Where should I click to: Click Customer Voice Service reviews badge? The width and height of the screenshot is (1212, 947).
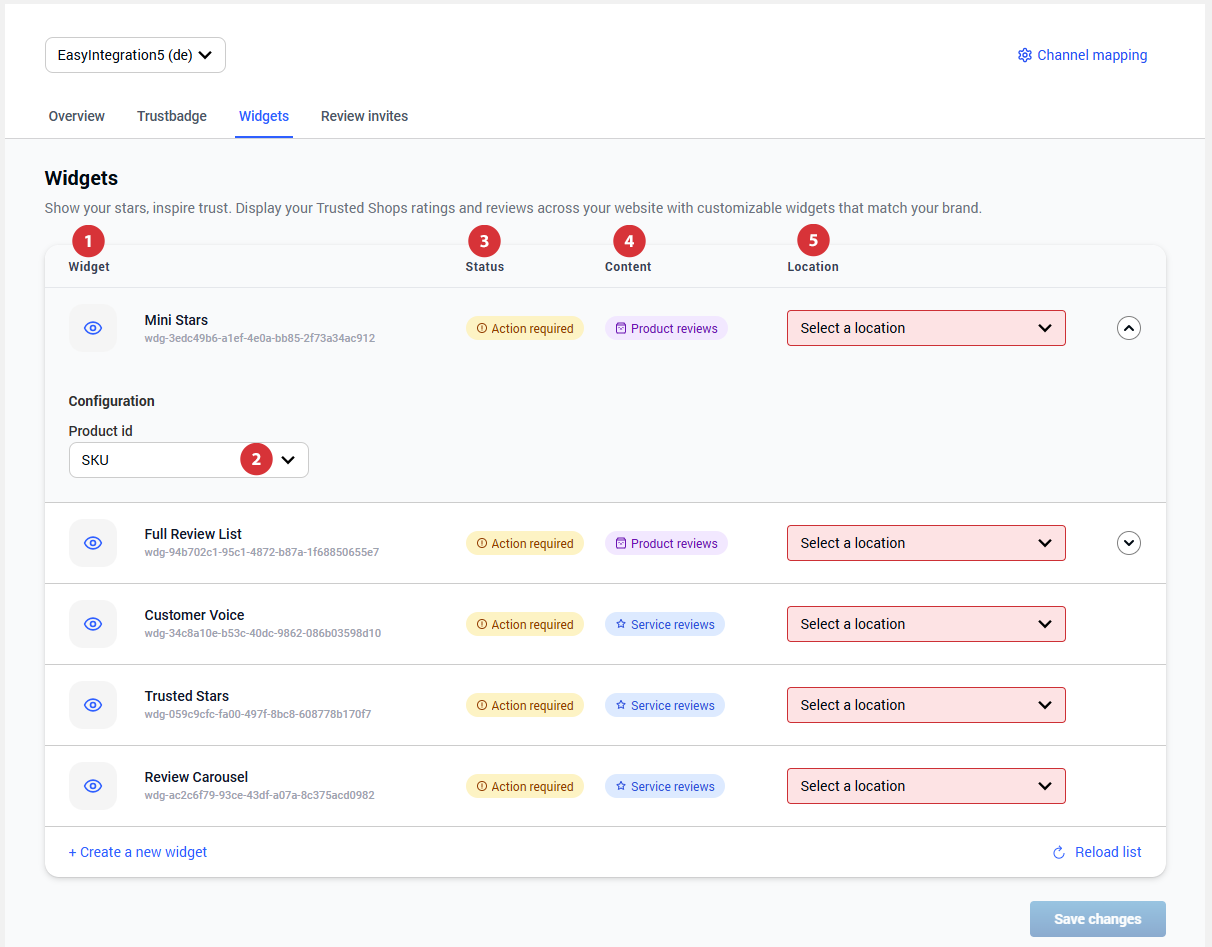(x=664, y=624)
